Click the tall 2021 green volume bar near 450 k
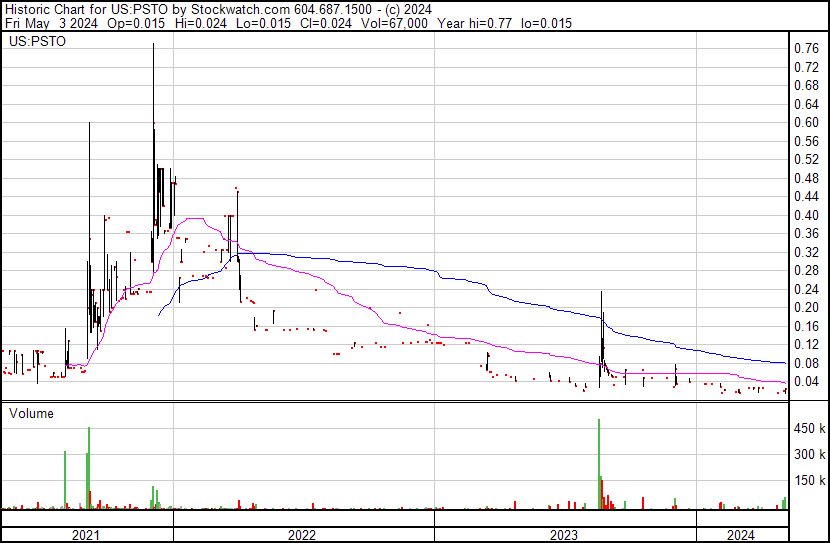Viewport: 830px width, 543px height. [89, 468]
